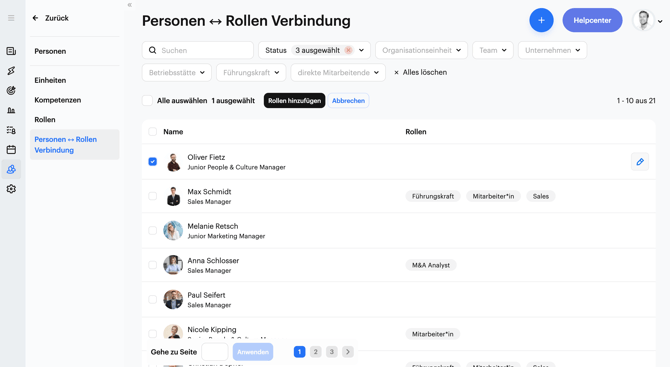Go to page 3
670x367 pixels.
(332, 352)
